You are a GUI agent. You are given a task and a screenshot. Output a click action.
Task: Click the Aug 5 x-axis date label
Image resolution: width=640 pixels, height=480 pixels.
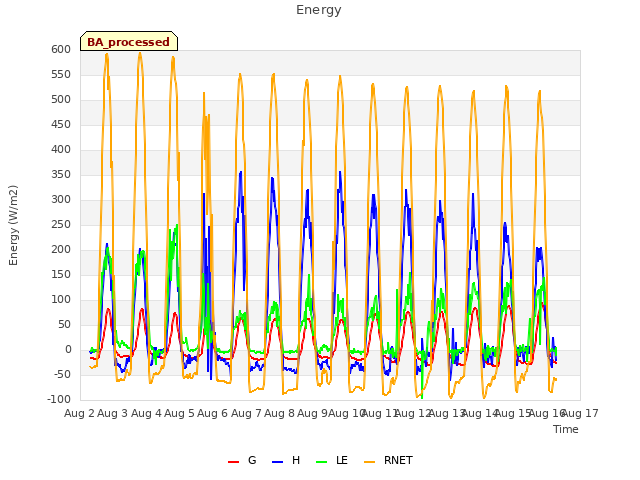pyautogui.click(x=179, y=413)
